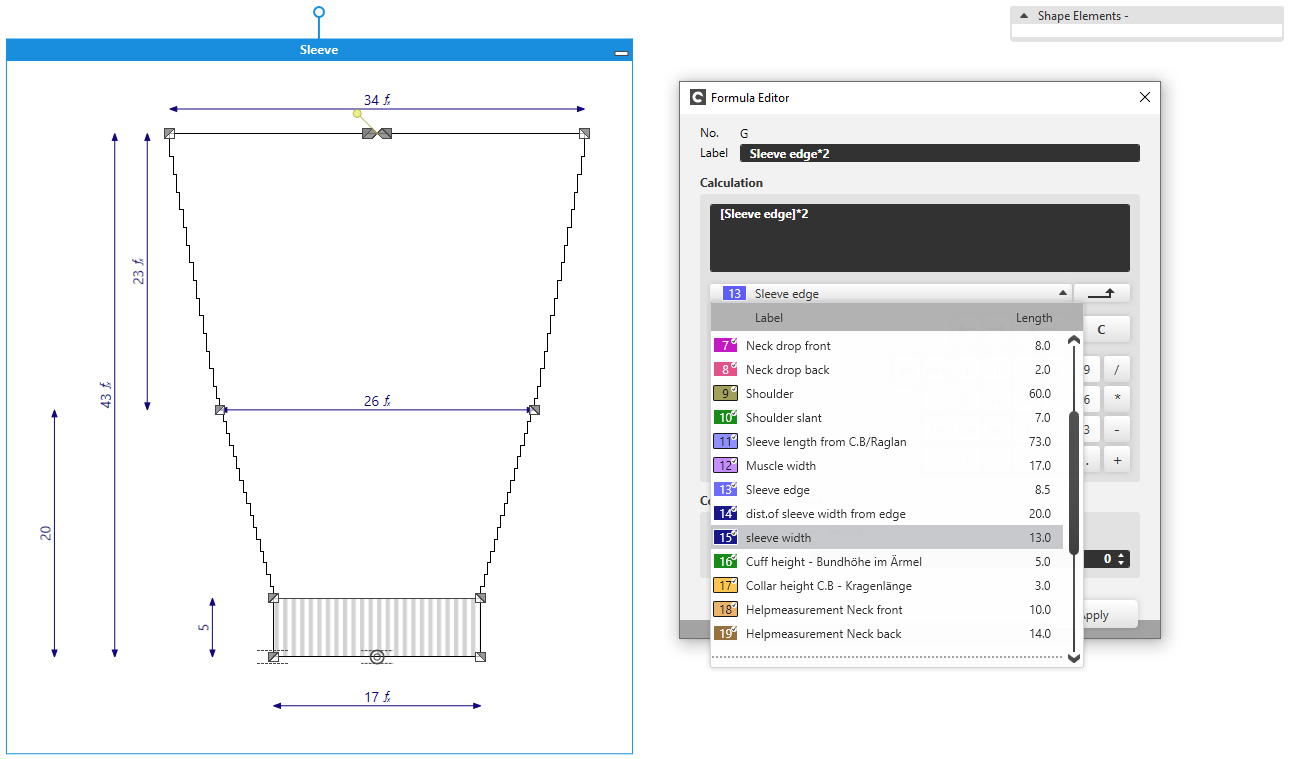
Task: Click the fx icon on the 34 dimension
Action: [x=385, y=100]
